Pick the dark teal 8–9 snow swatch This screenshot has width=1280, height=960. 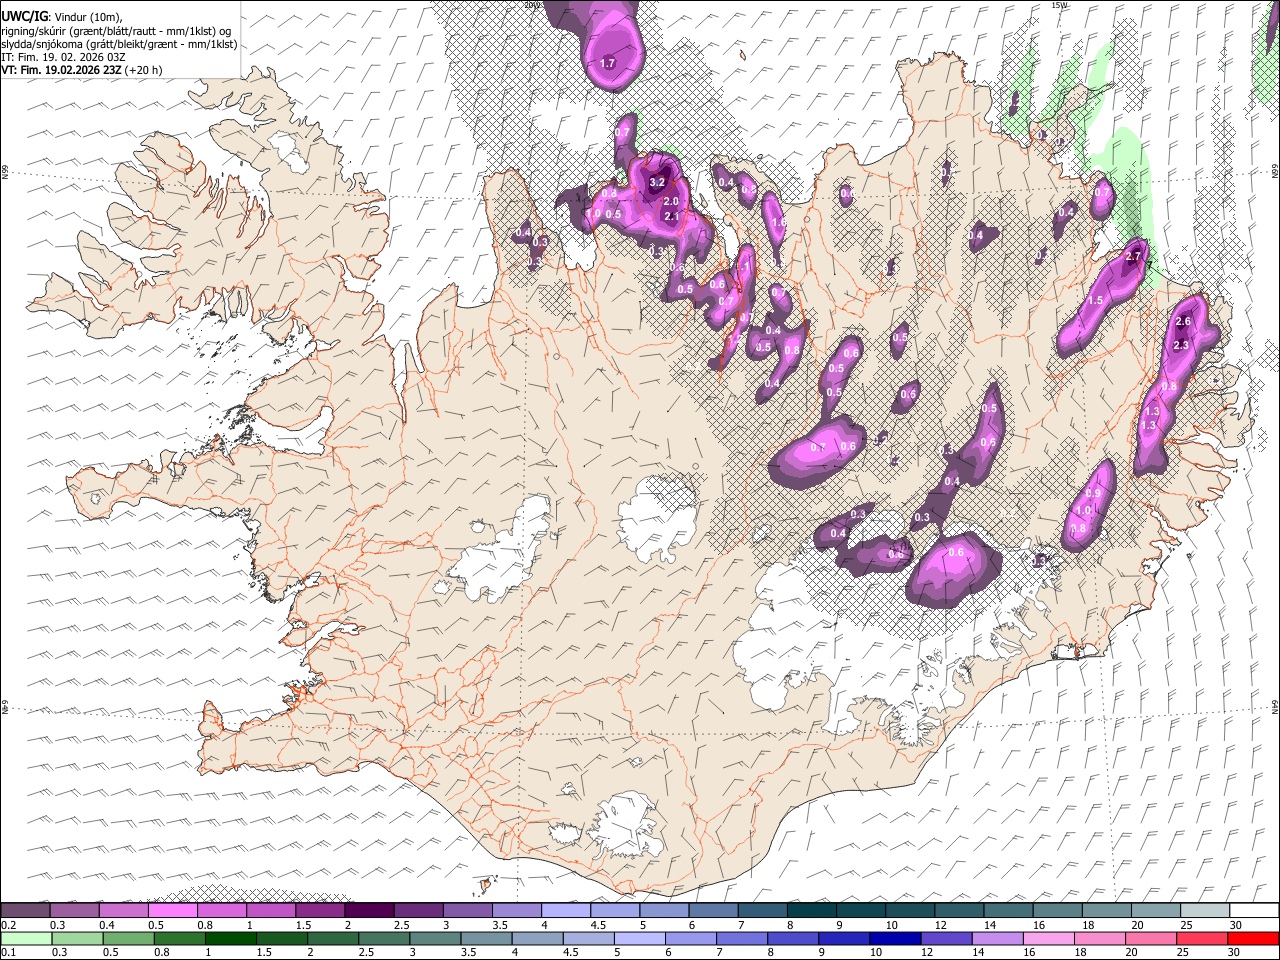tap(811, 911)
